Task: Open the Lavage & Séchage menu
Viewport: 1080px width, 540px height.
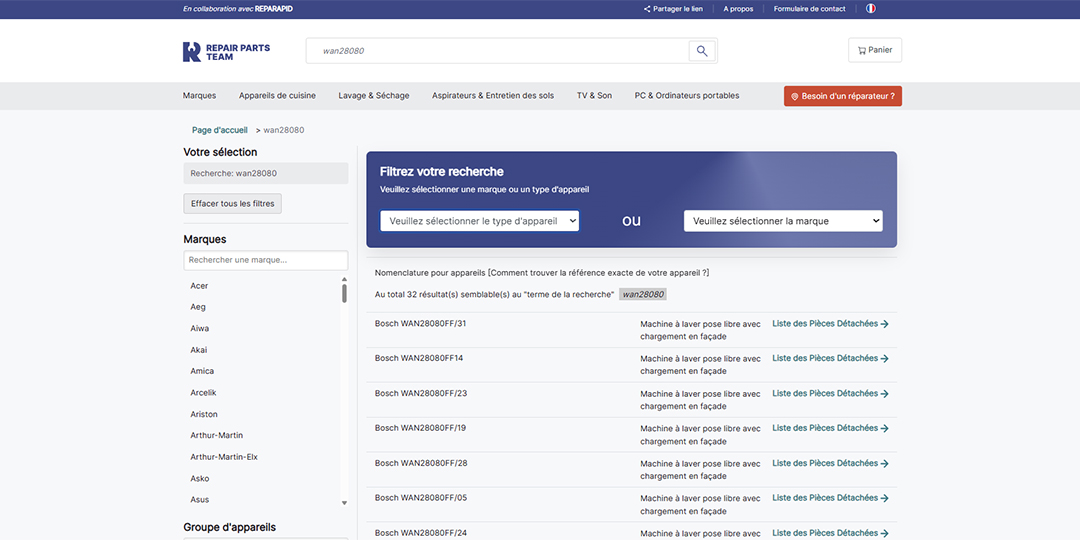Action: [374, 96]
